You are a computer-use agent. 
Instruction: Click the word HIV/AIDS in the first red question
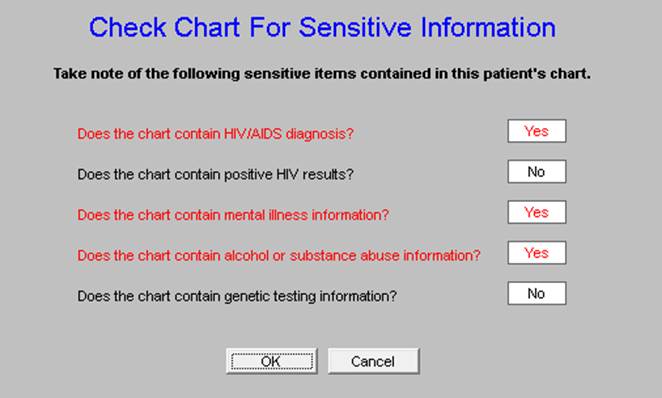pos(253,134)
